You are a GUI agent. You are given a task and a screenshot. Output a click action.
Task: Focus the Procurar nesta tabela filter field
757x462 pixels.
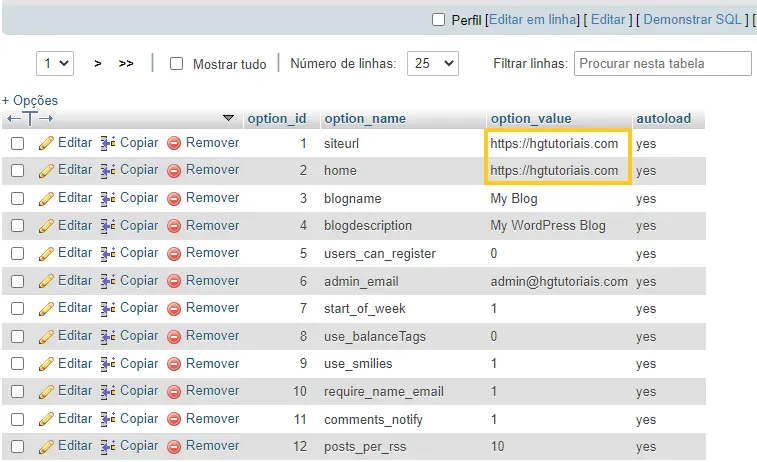coord(662,63)
